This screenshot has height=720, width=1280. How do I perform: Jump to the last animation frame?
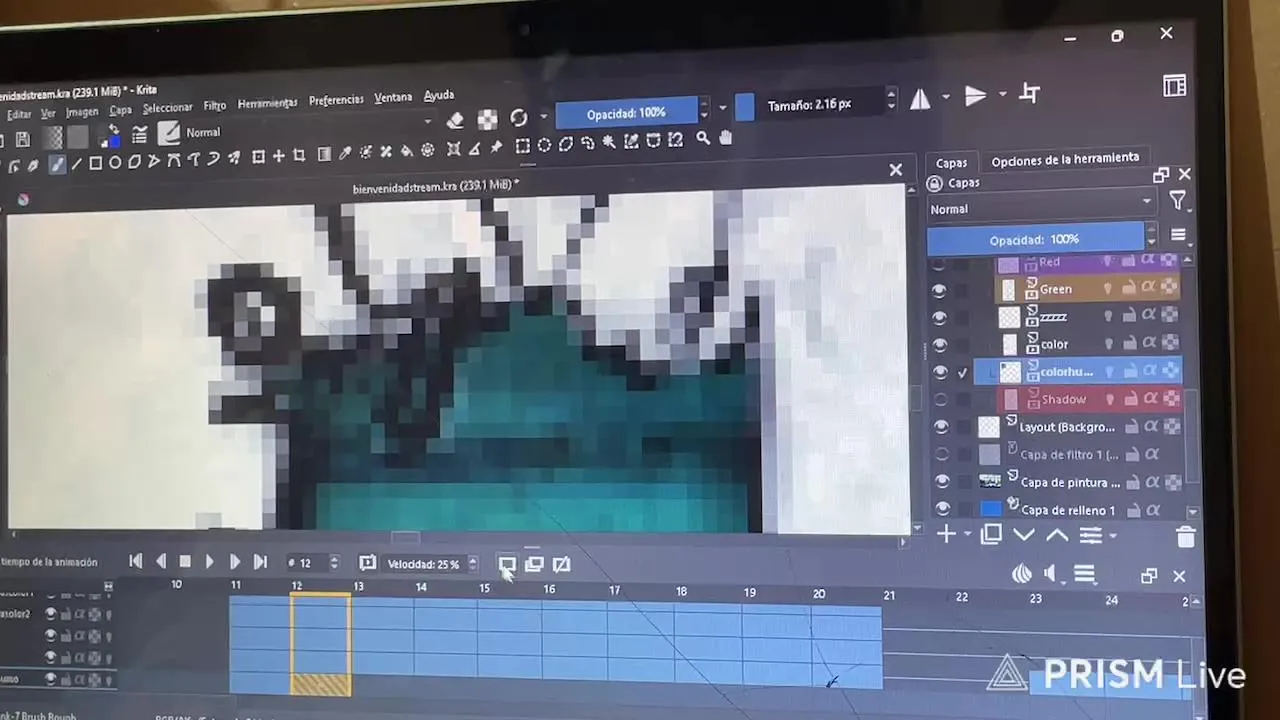point(260,563)
